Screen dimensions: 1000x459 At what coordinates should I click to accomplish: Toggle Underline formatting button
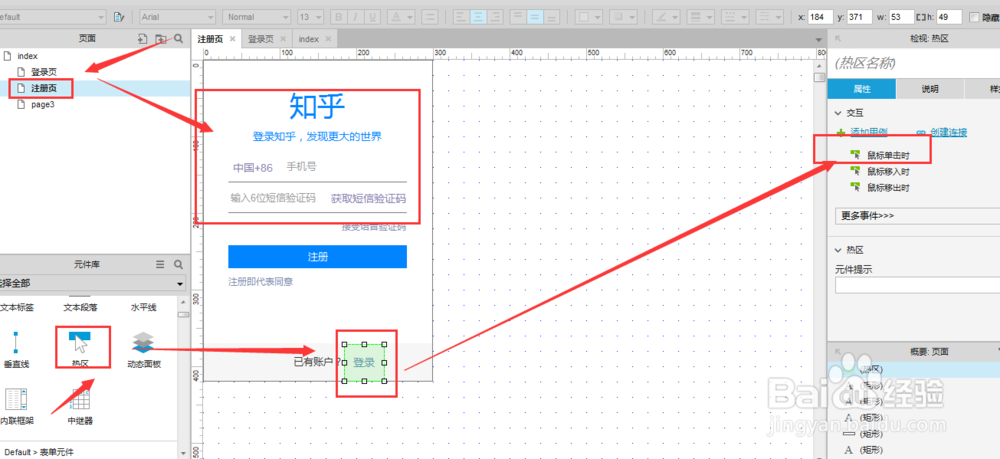pos(372,17)
